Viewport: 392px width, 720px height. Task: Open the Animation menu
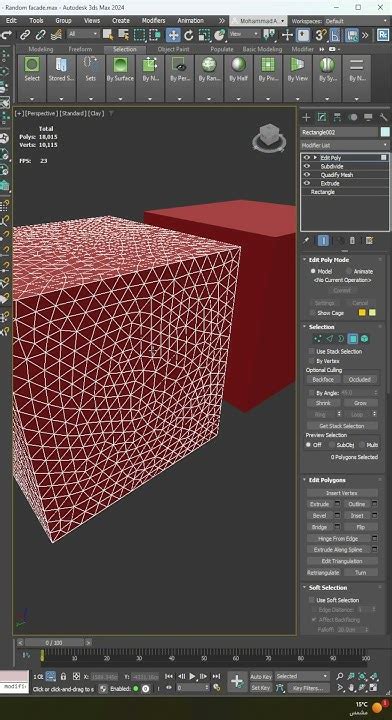tap(190, 21)
